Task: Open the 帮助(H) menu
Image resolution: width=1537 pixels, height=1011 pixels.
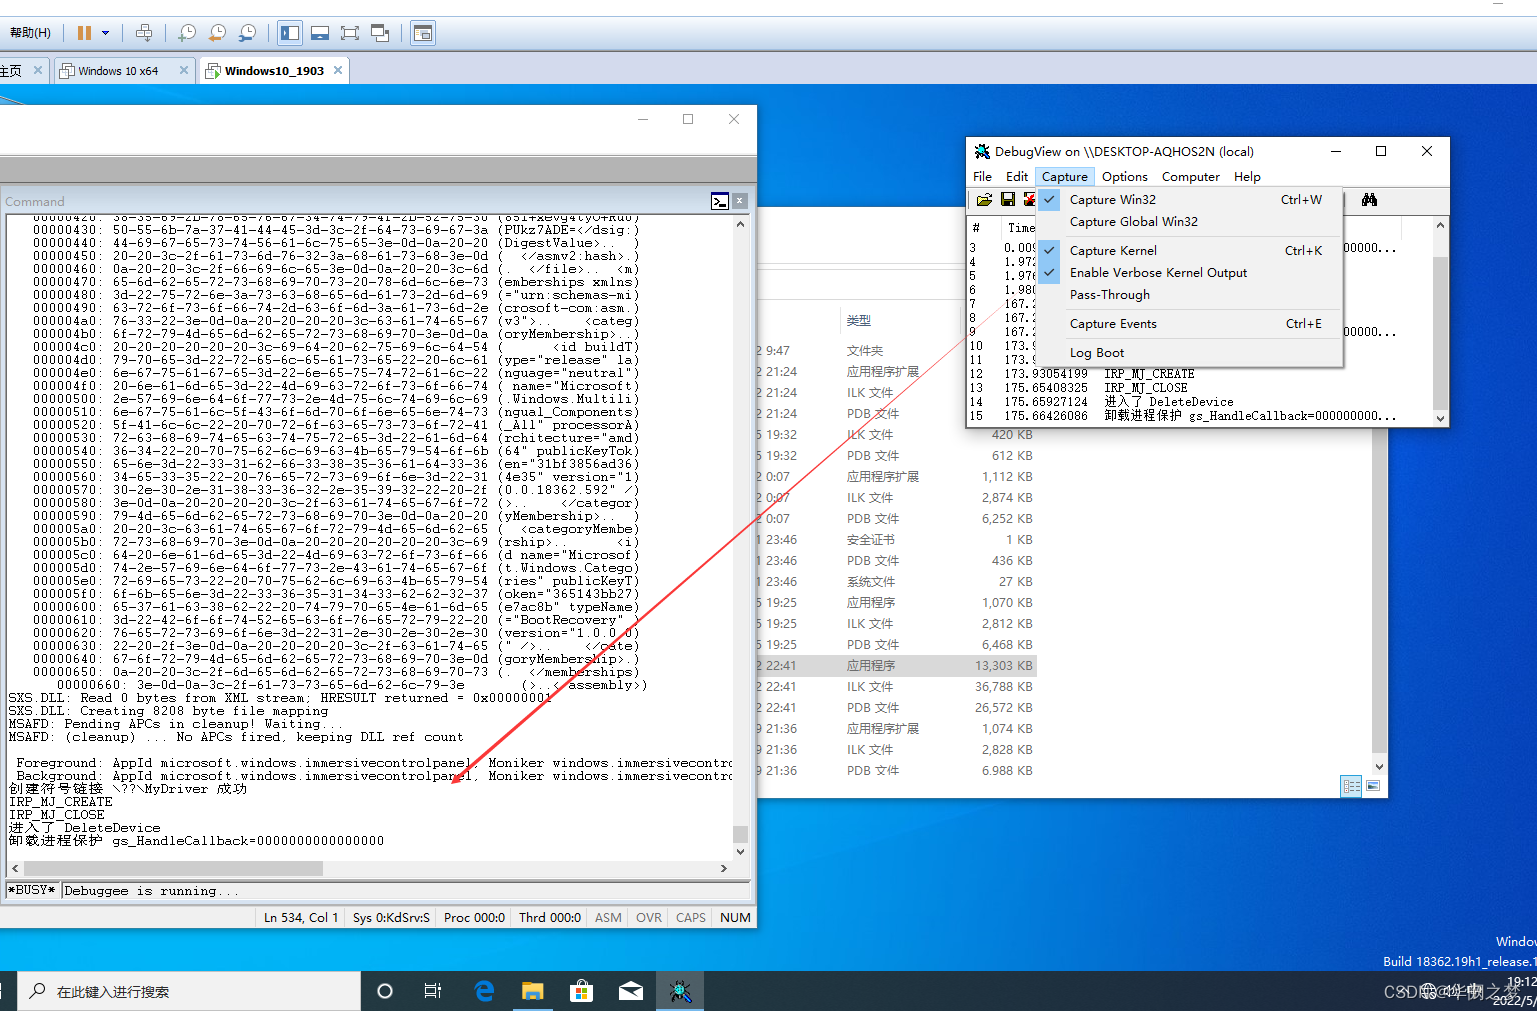Action: pos(30,33)
